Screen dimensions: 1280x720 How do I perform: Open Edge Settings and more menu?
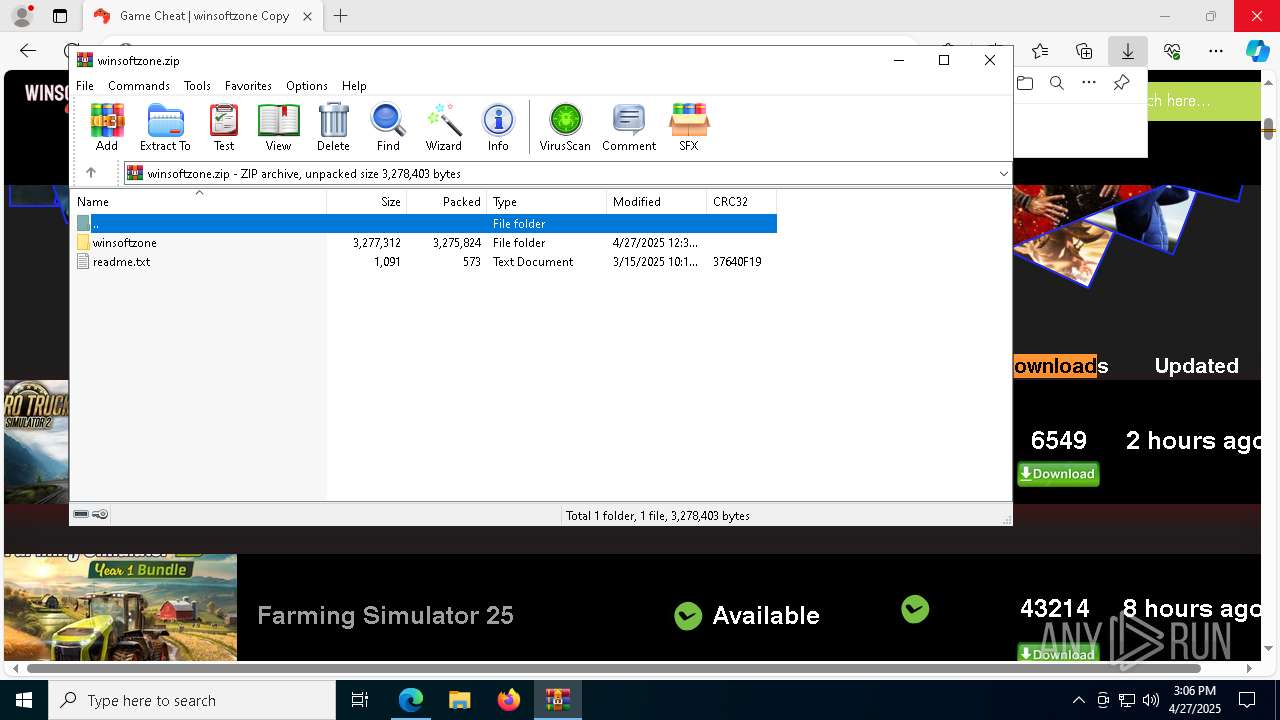point(1216,51)
